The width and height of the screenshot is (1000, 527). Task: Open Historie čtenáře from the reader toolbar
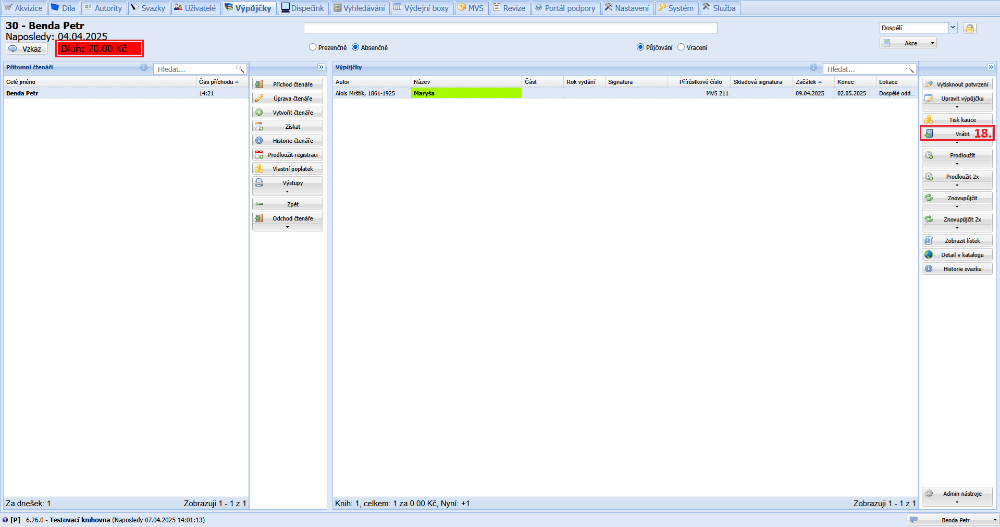(287, 141)
